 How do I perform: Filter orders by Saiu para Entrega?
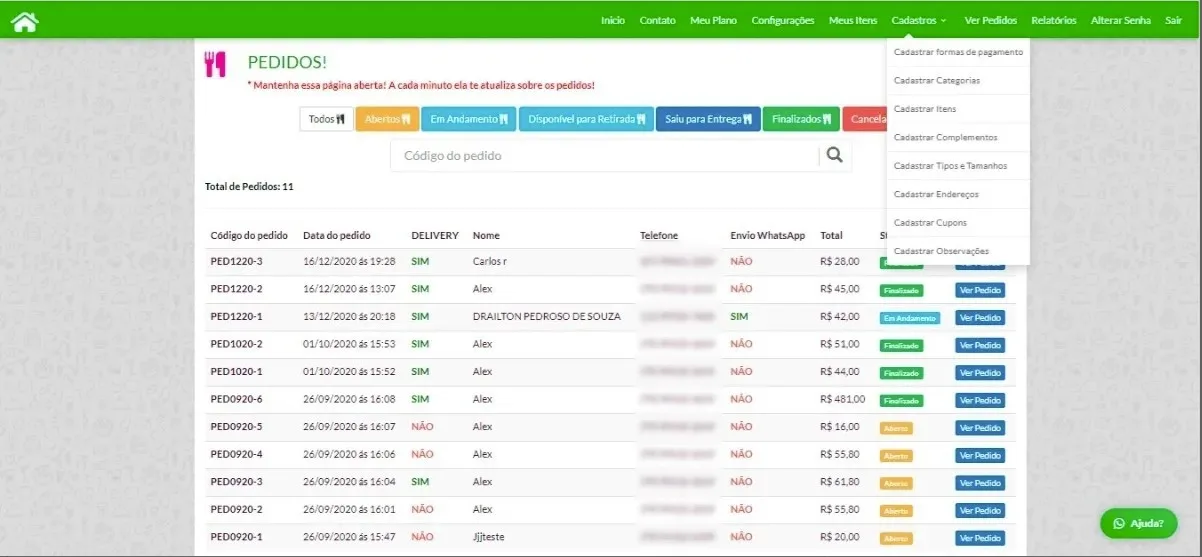point(708,119)
